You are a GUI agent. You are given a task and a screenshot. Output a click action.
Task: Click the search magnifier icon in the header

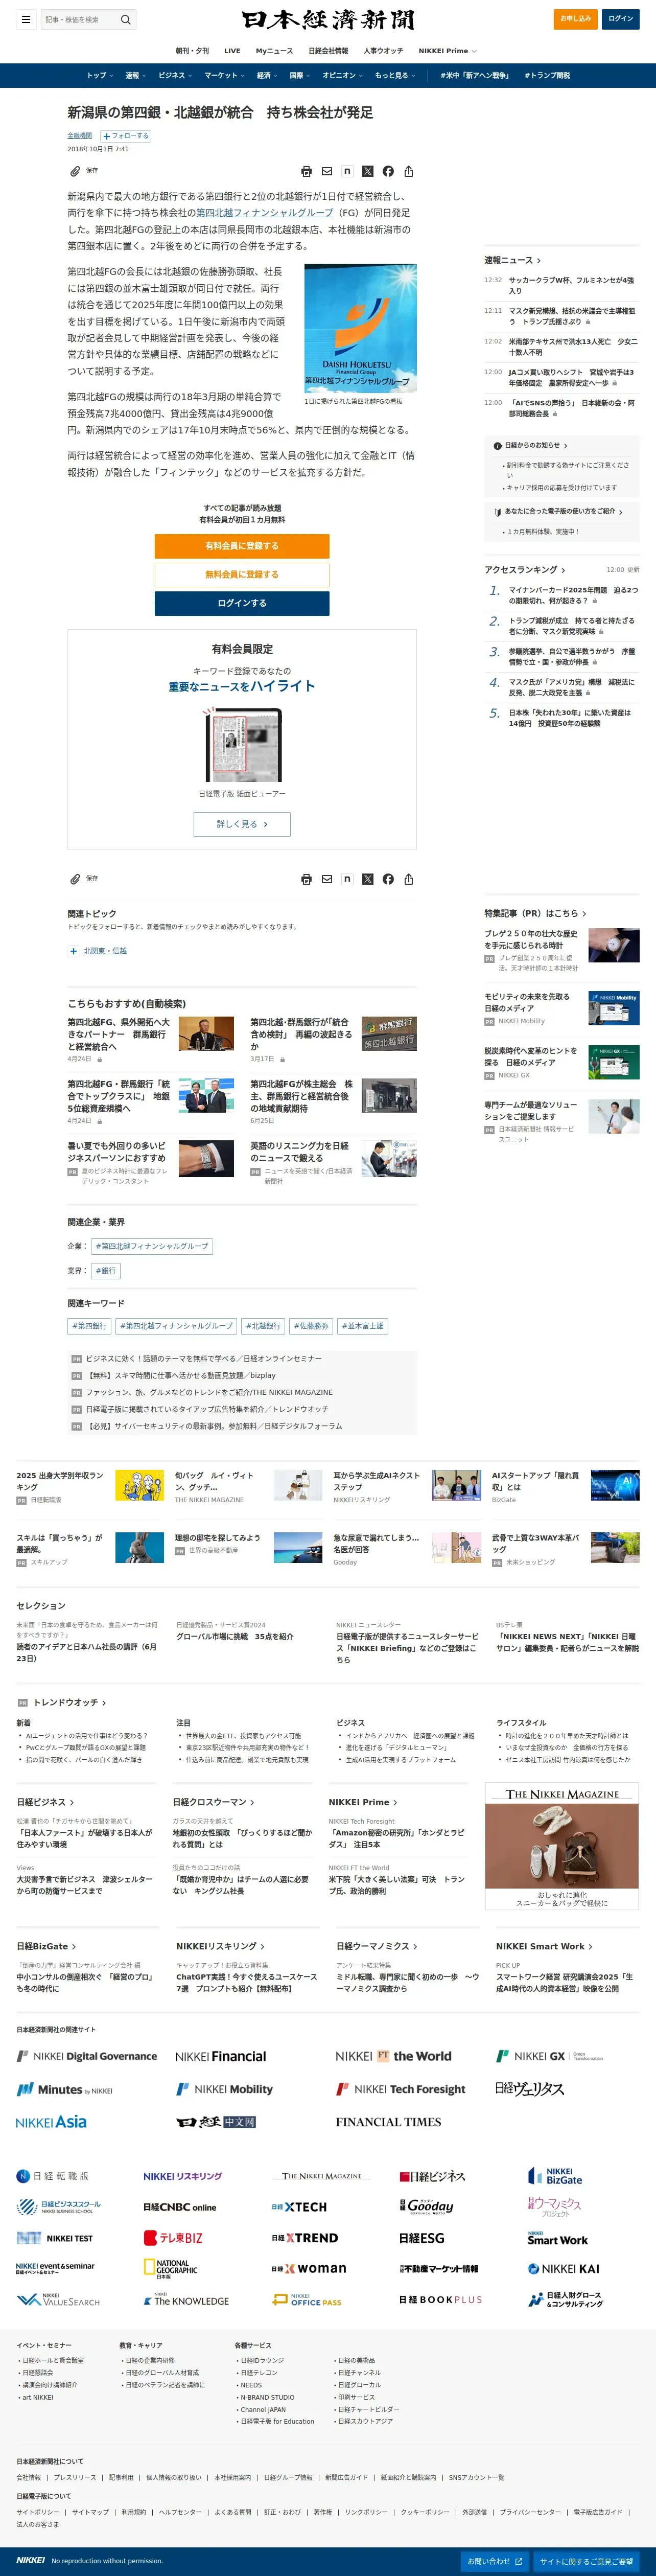point(125,19)
